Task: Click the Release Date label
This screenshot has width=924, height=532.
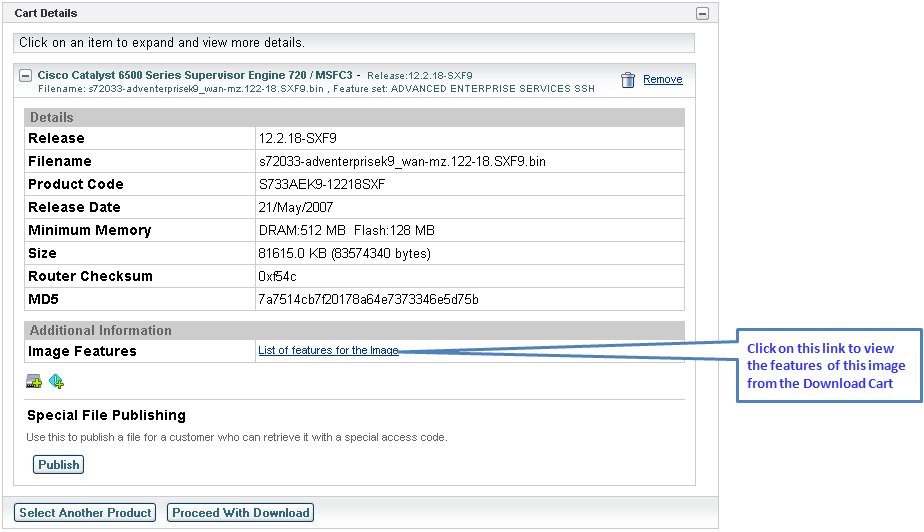Action: point(74,207)
